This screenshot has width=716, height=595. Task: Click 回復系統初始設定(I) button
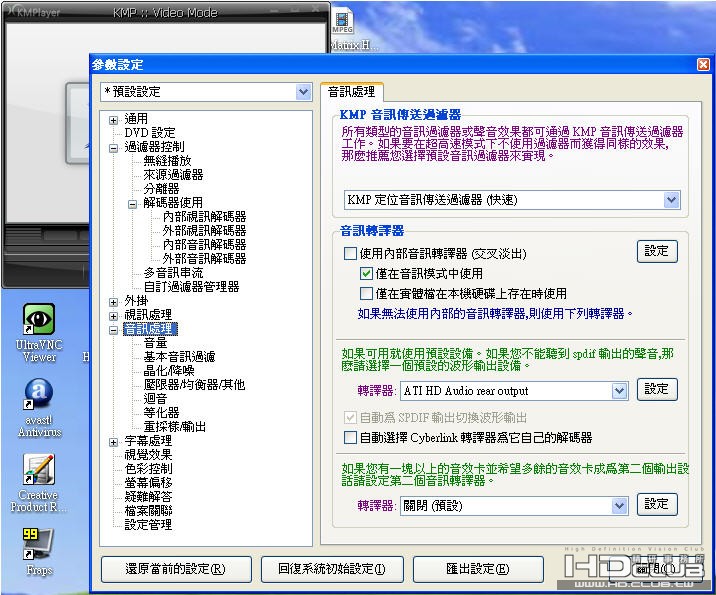coord(332,569)
